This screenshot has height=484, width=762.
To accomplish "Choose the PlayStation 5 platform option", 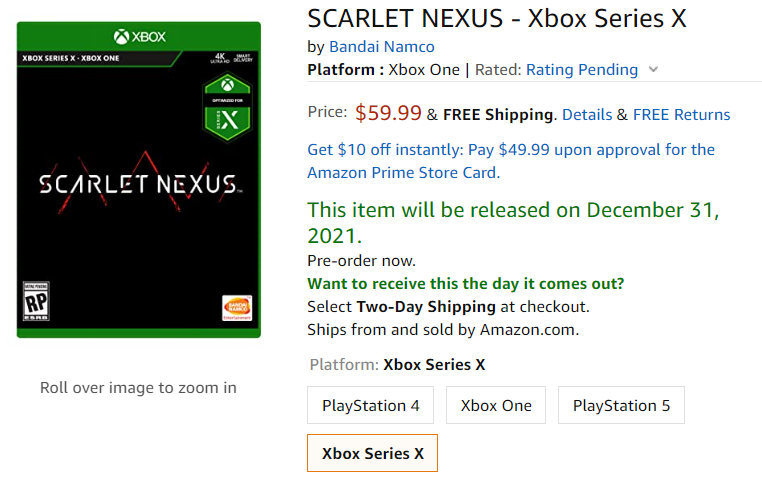I will pyautogui.click(x=621, y=406).
